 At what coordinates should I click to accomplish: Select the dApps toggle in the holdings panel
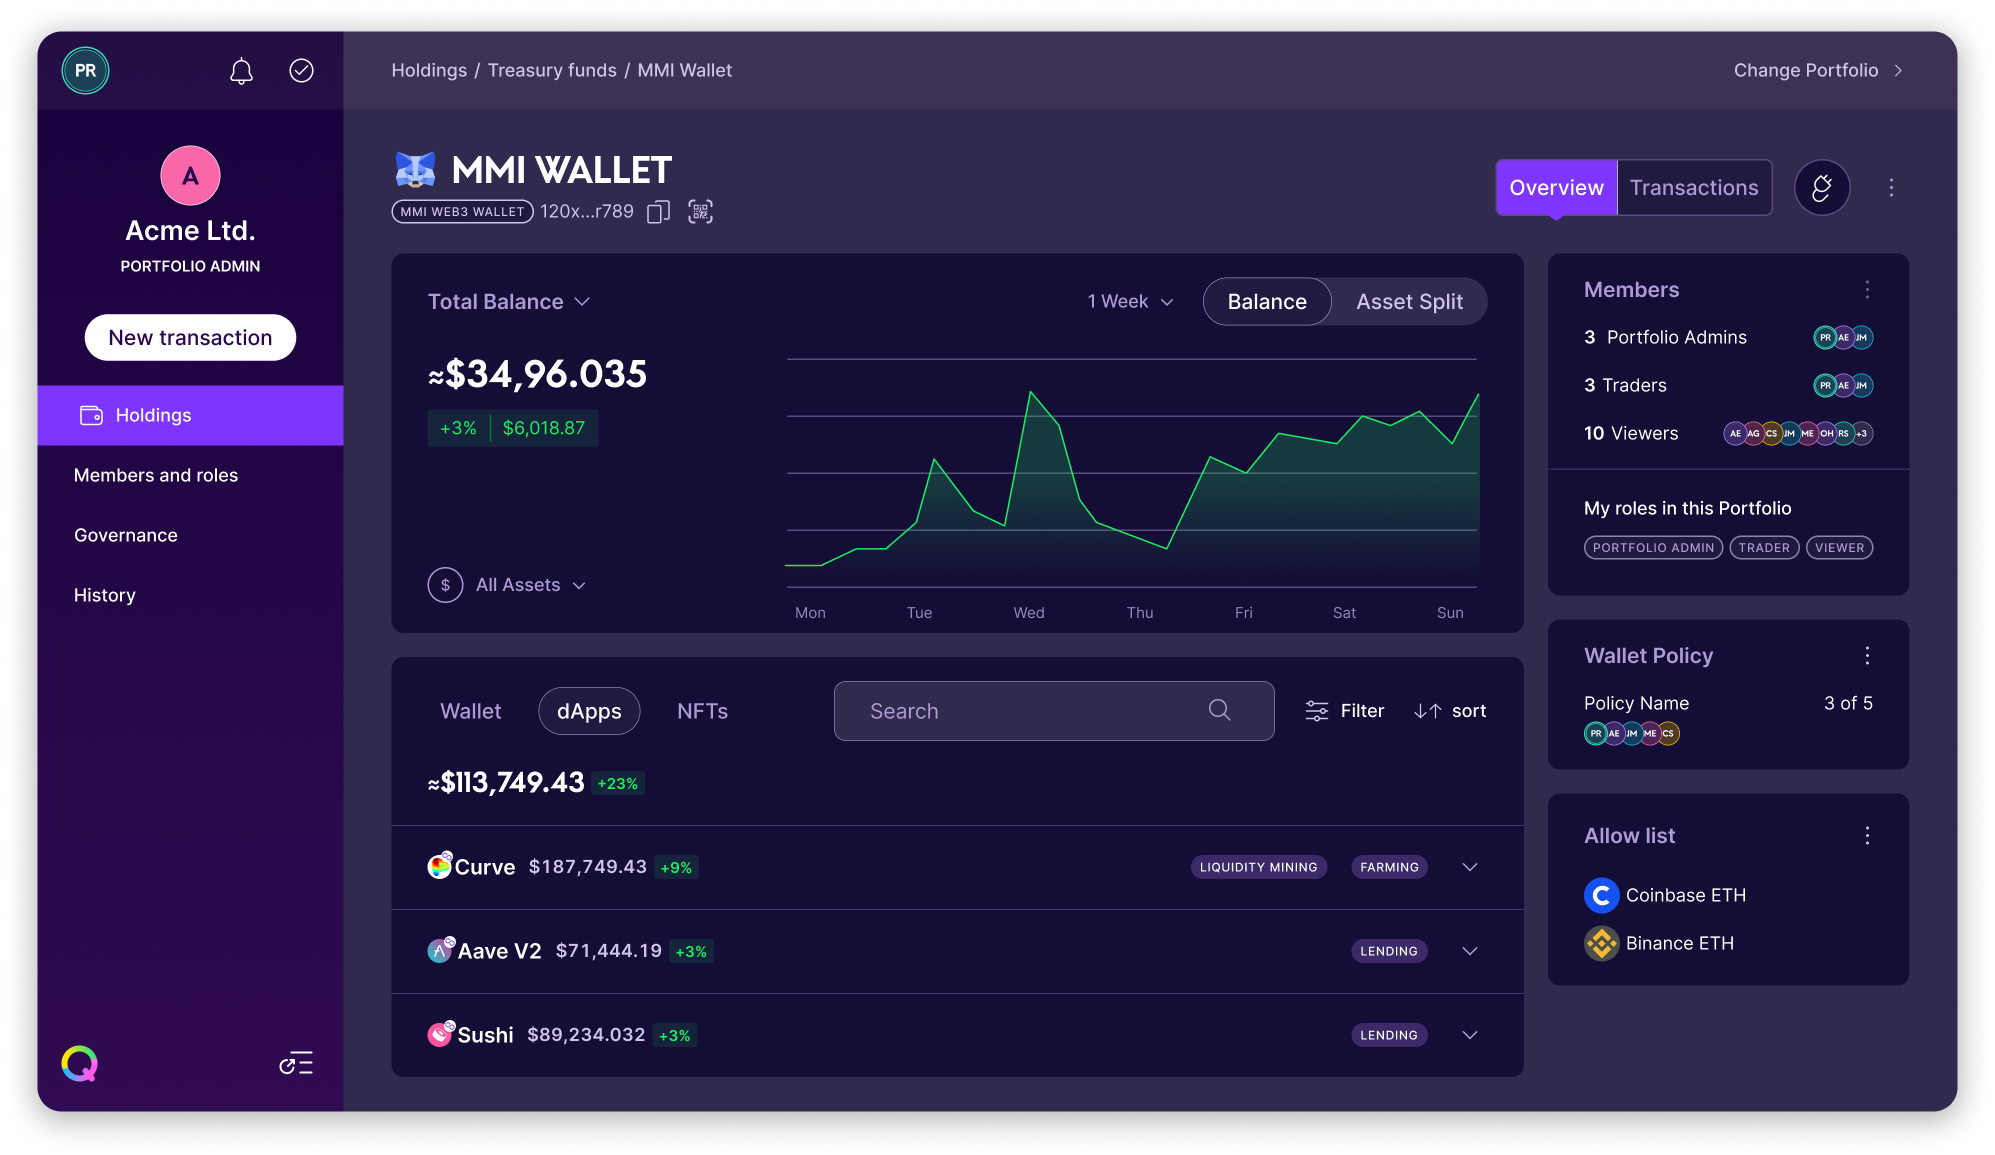tap(589, 711)
